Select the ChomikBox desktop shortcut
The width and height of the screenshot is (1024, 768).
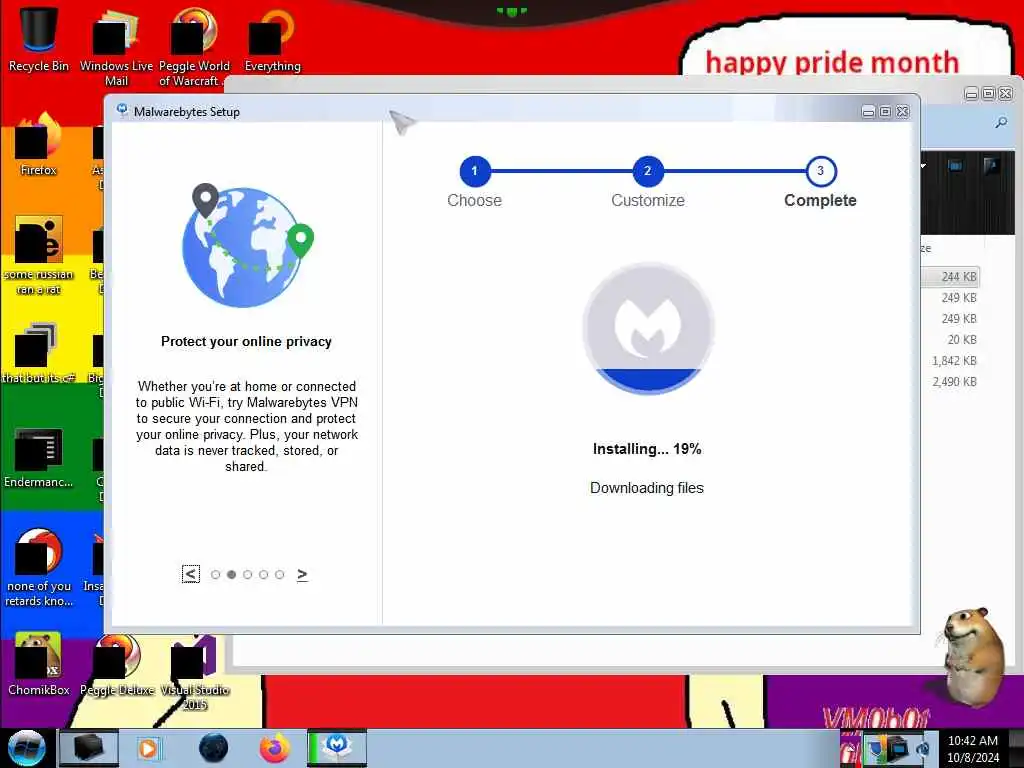tap(39, 664)
